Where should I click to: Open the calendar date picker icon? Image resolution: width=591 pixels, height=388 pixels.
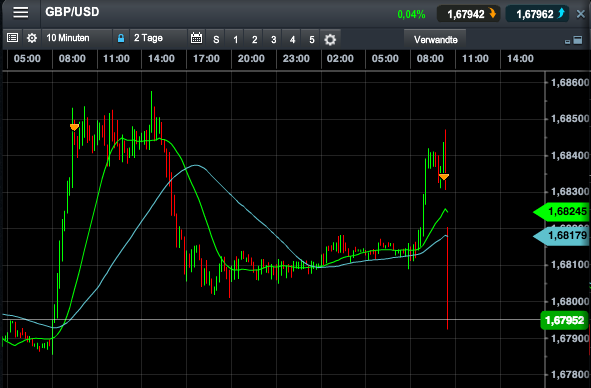point(196,38)
